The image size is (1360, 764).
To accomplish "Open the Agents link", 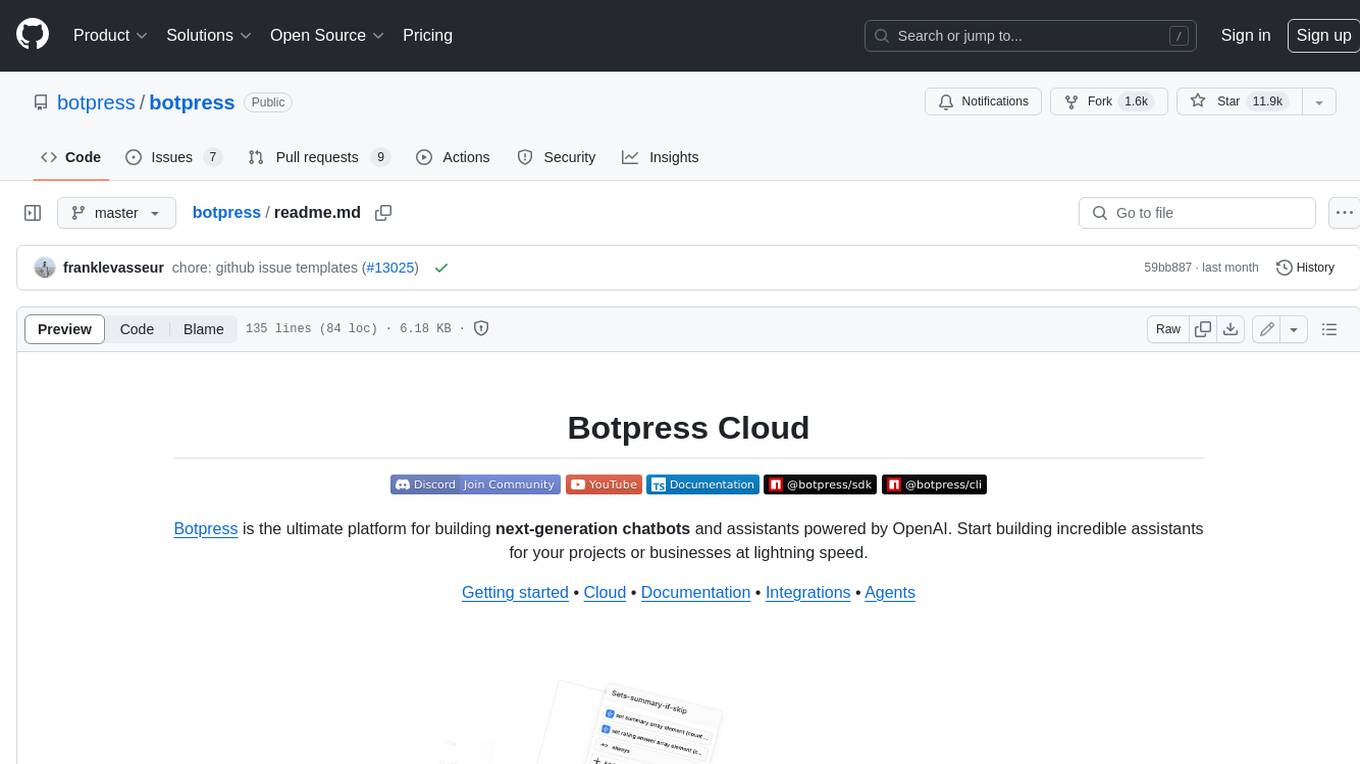I will click(890, 592).
